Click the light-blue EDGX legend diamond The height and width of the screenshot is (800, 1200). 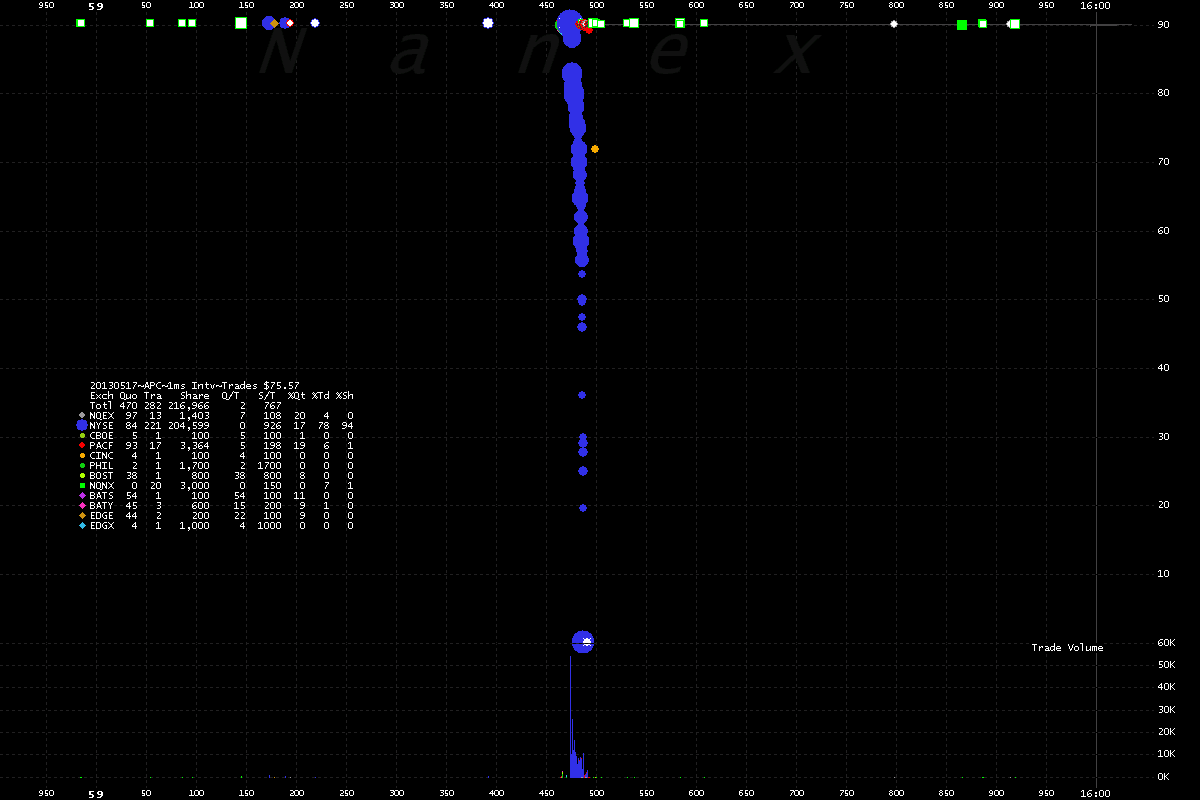(82, 525)
